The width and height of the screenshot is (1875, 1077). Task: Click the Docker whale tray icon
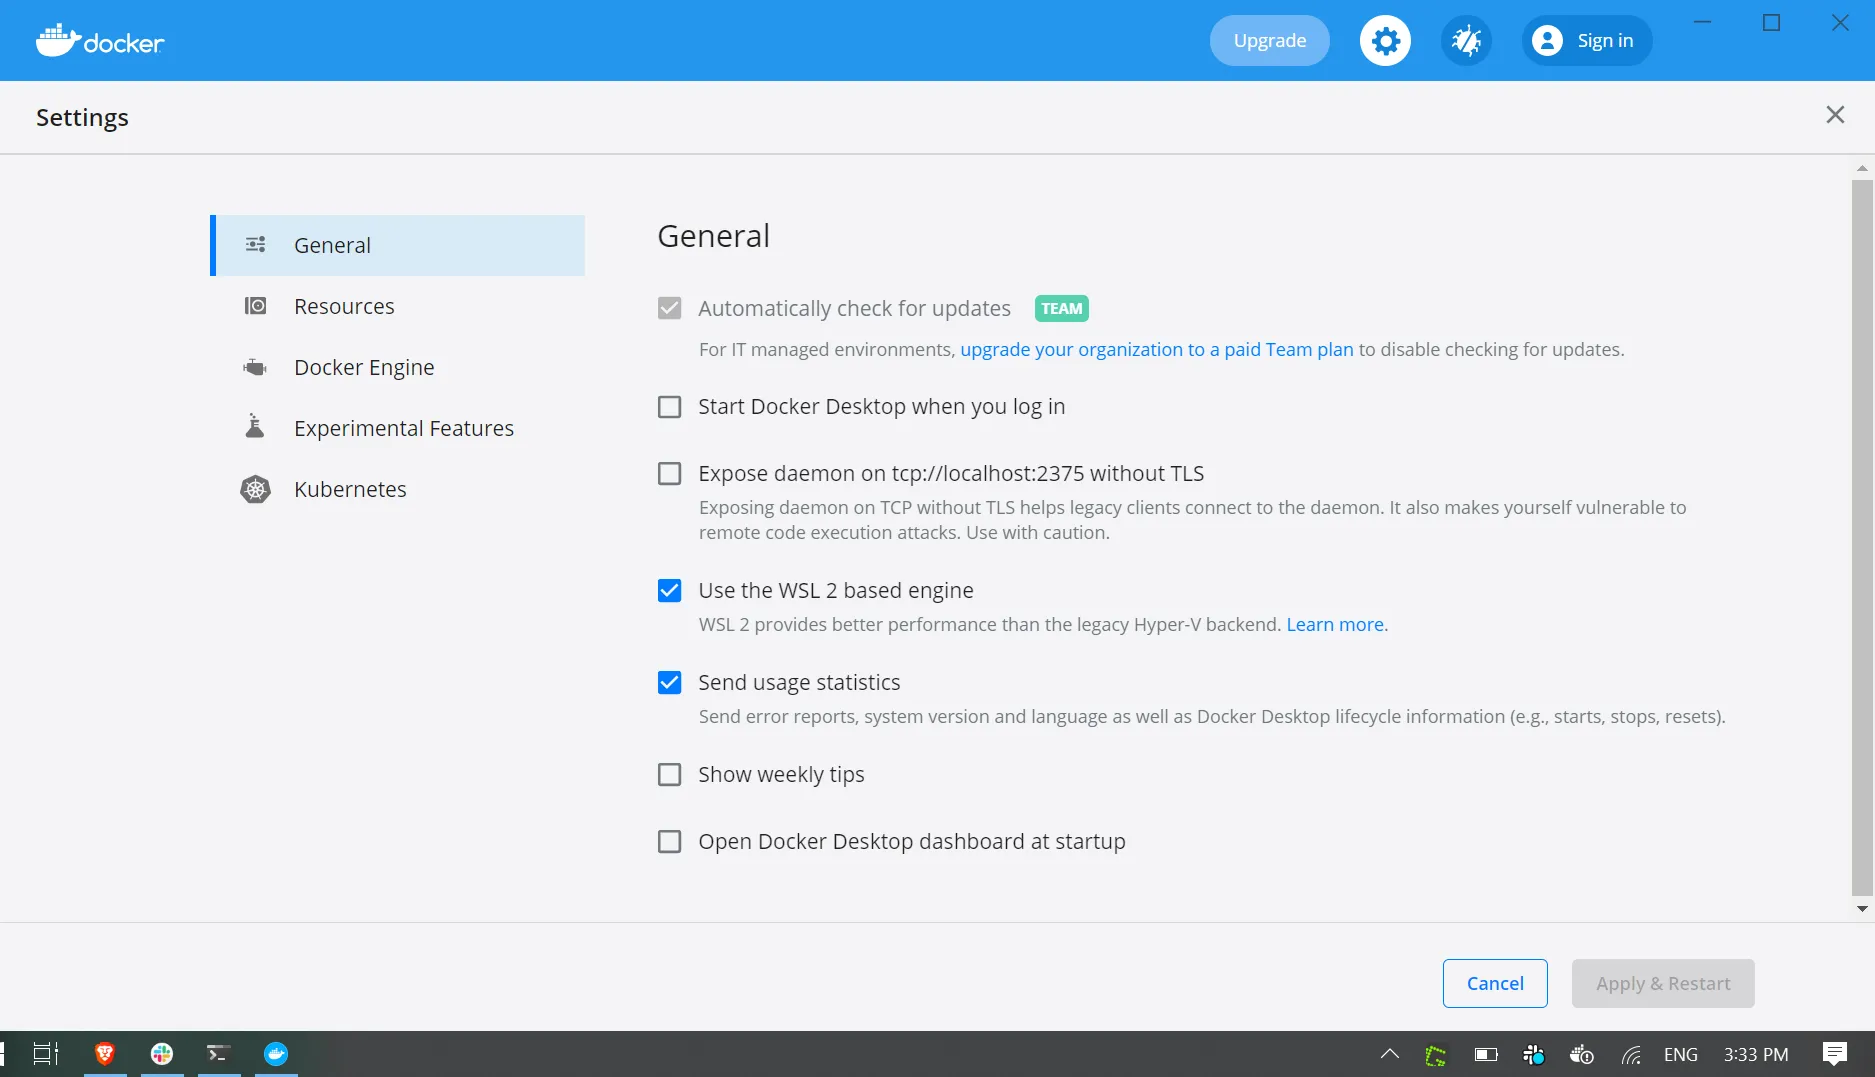point(1582,1055)
